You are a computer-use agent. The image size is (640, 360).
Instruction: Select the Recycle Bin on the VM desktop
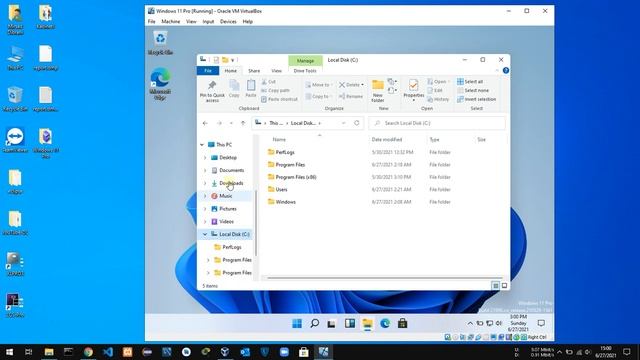click(160, 43)
